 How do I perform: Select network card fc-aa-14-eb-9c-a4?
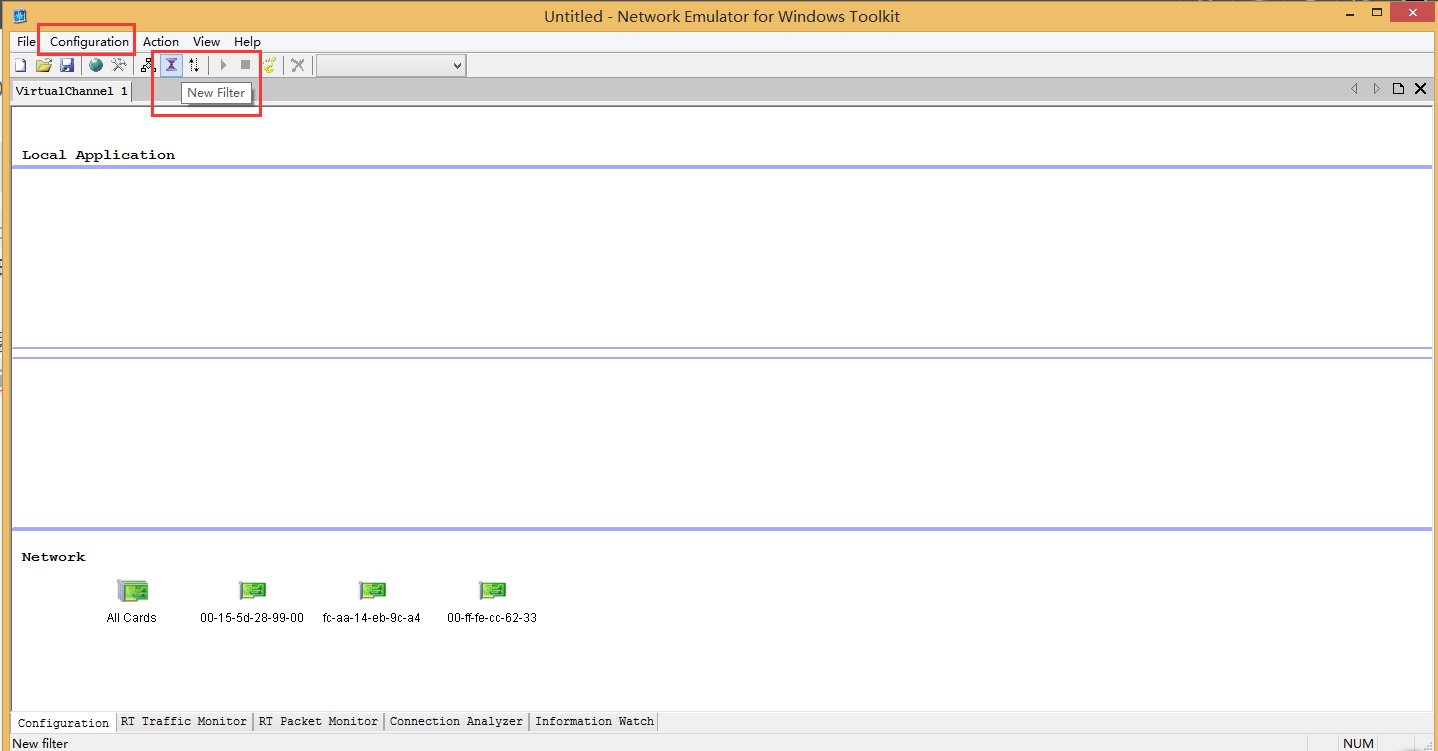372,601
